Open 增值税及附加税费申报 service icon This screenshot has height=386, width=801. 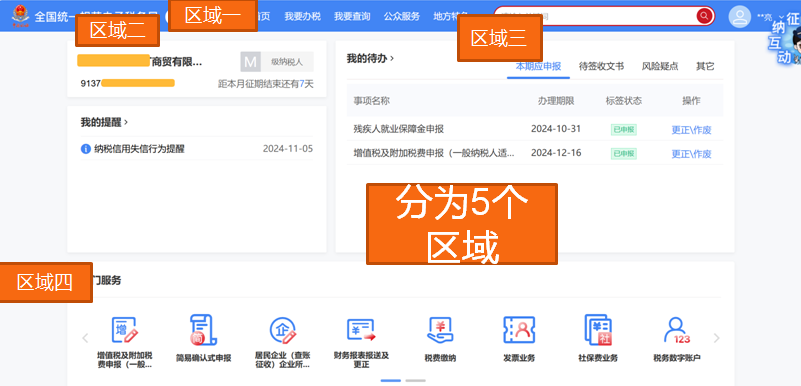tap(125, 330)
